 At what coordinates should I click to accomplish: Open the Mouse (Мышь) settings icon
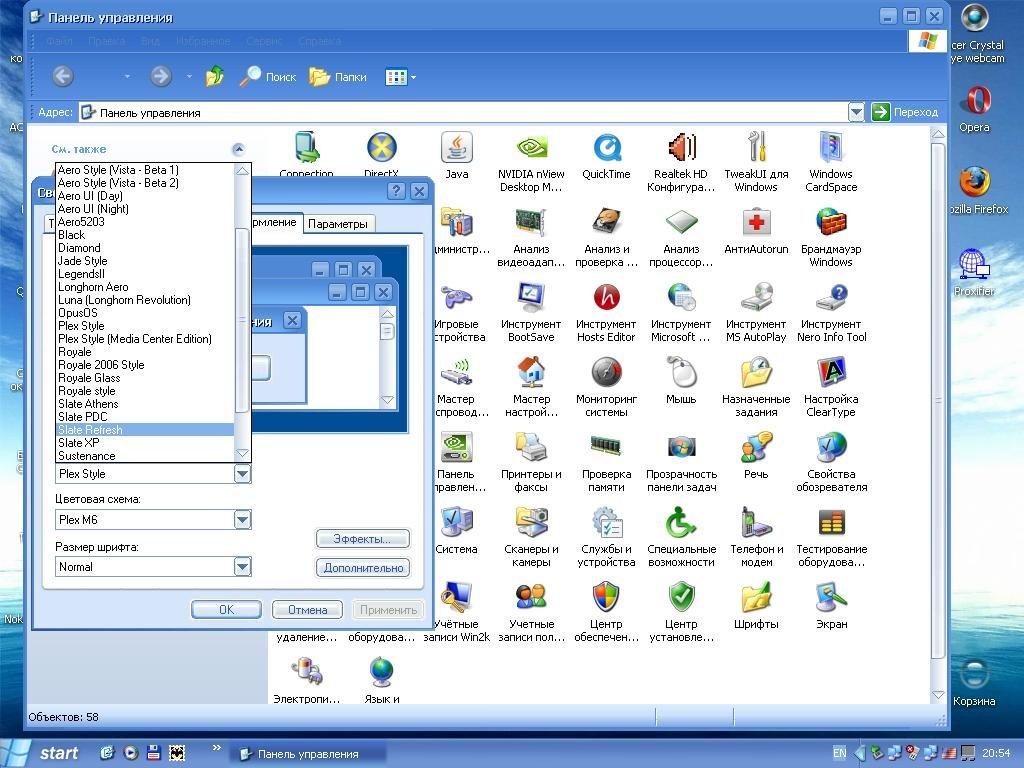pyautogui.click(x=681, y=373)
